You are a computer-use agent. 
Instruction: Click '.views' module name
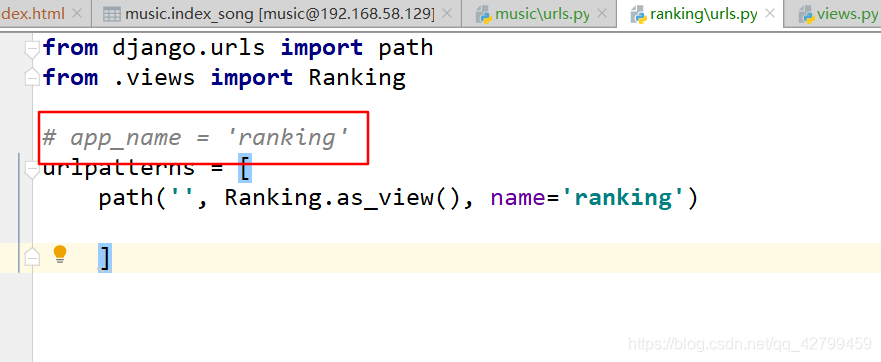point(155,78)
